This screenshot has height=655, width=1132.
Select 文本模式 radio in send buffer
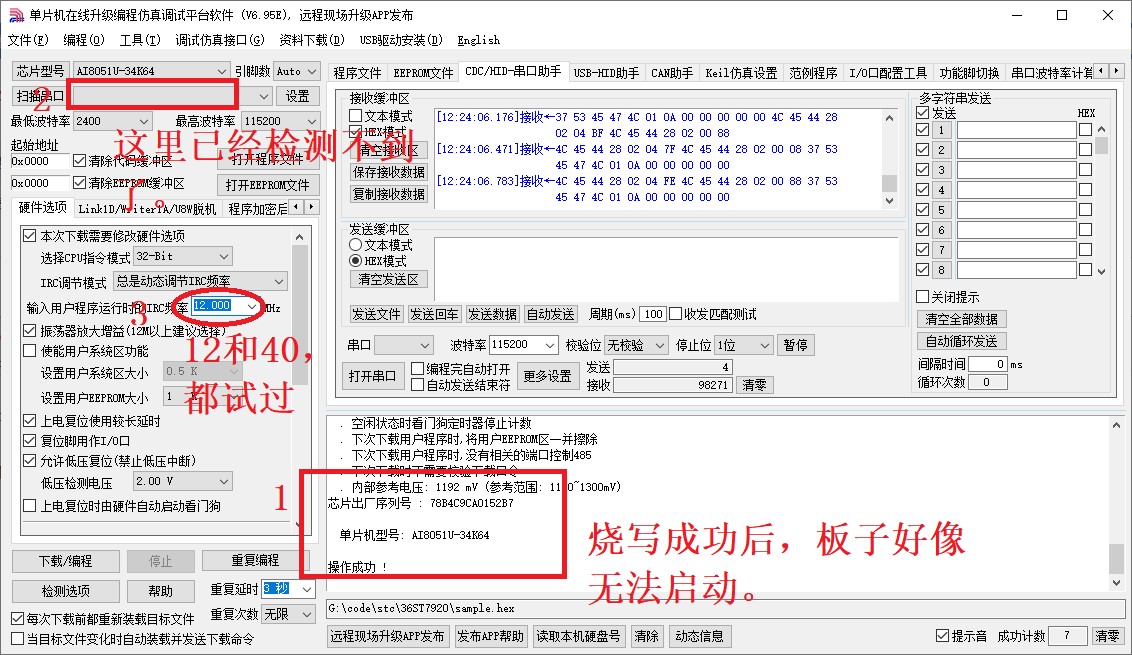pos(355,245)
